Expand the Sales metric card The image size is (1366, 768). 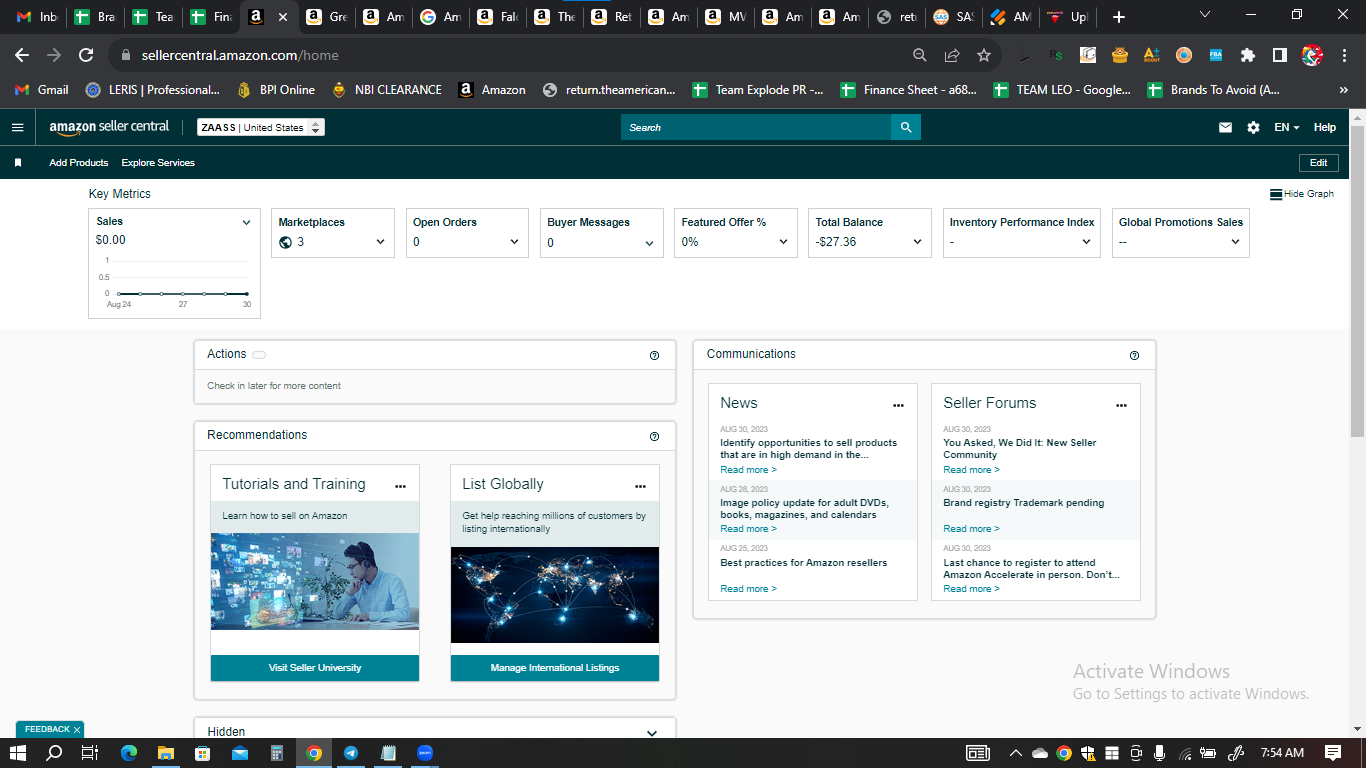click(246, 222)
